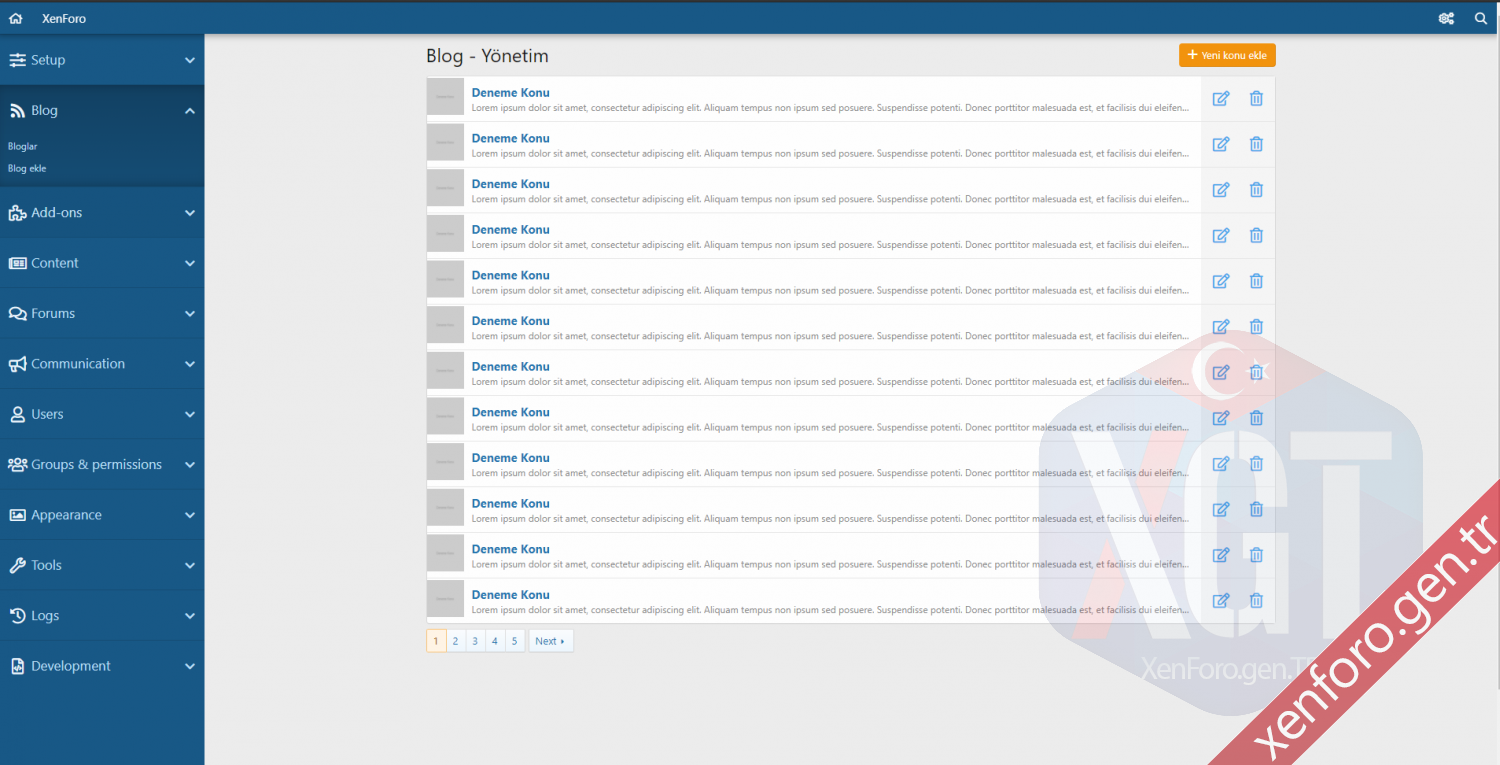Open the Groups & permissions menu
The height and width of the screenshot is (765, 1500).
[96, 465]
